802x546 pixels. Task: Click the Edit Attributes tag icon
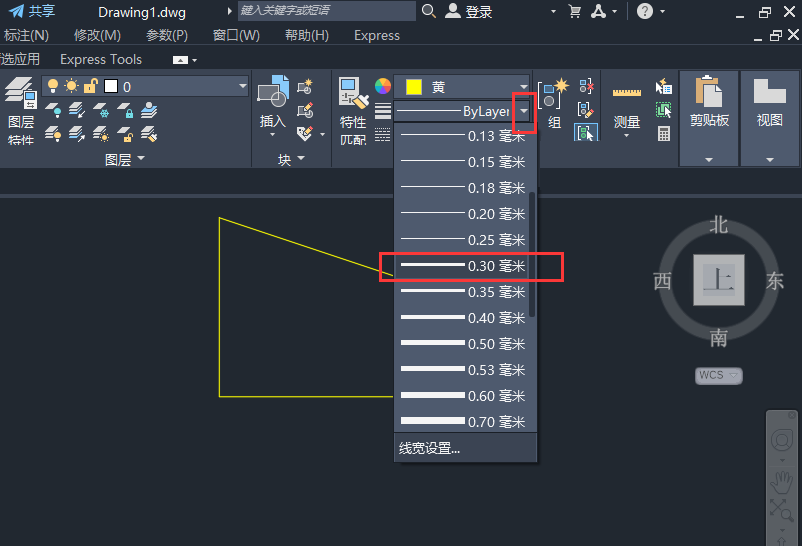(305, 134)
